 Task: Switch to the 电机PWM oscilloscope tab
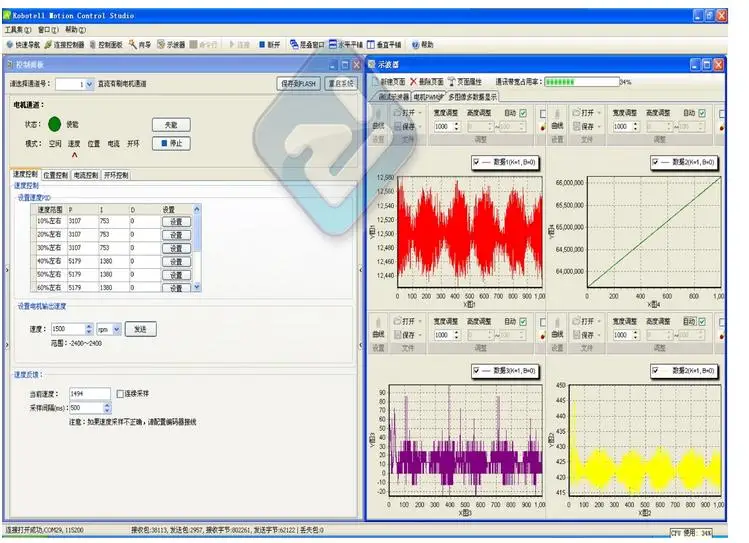click(x=428, y=97)
